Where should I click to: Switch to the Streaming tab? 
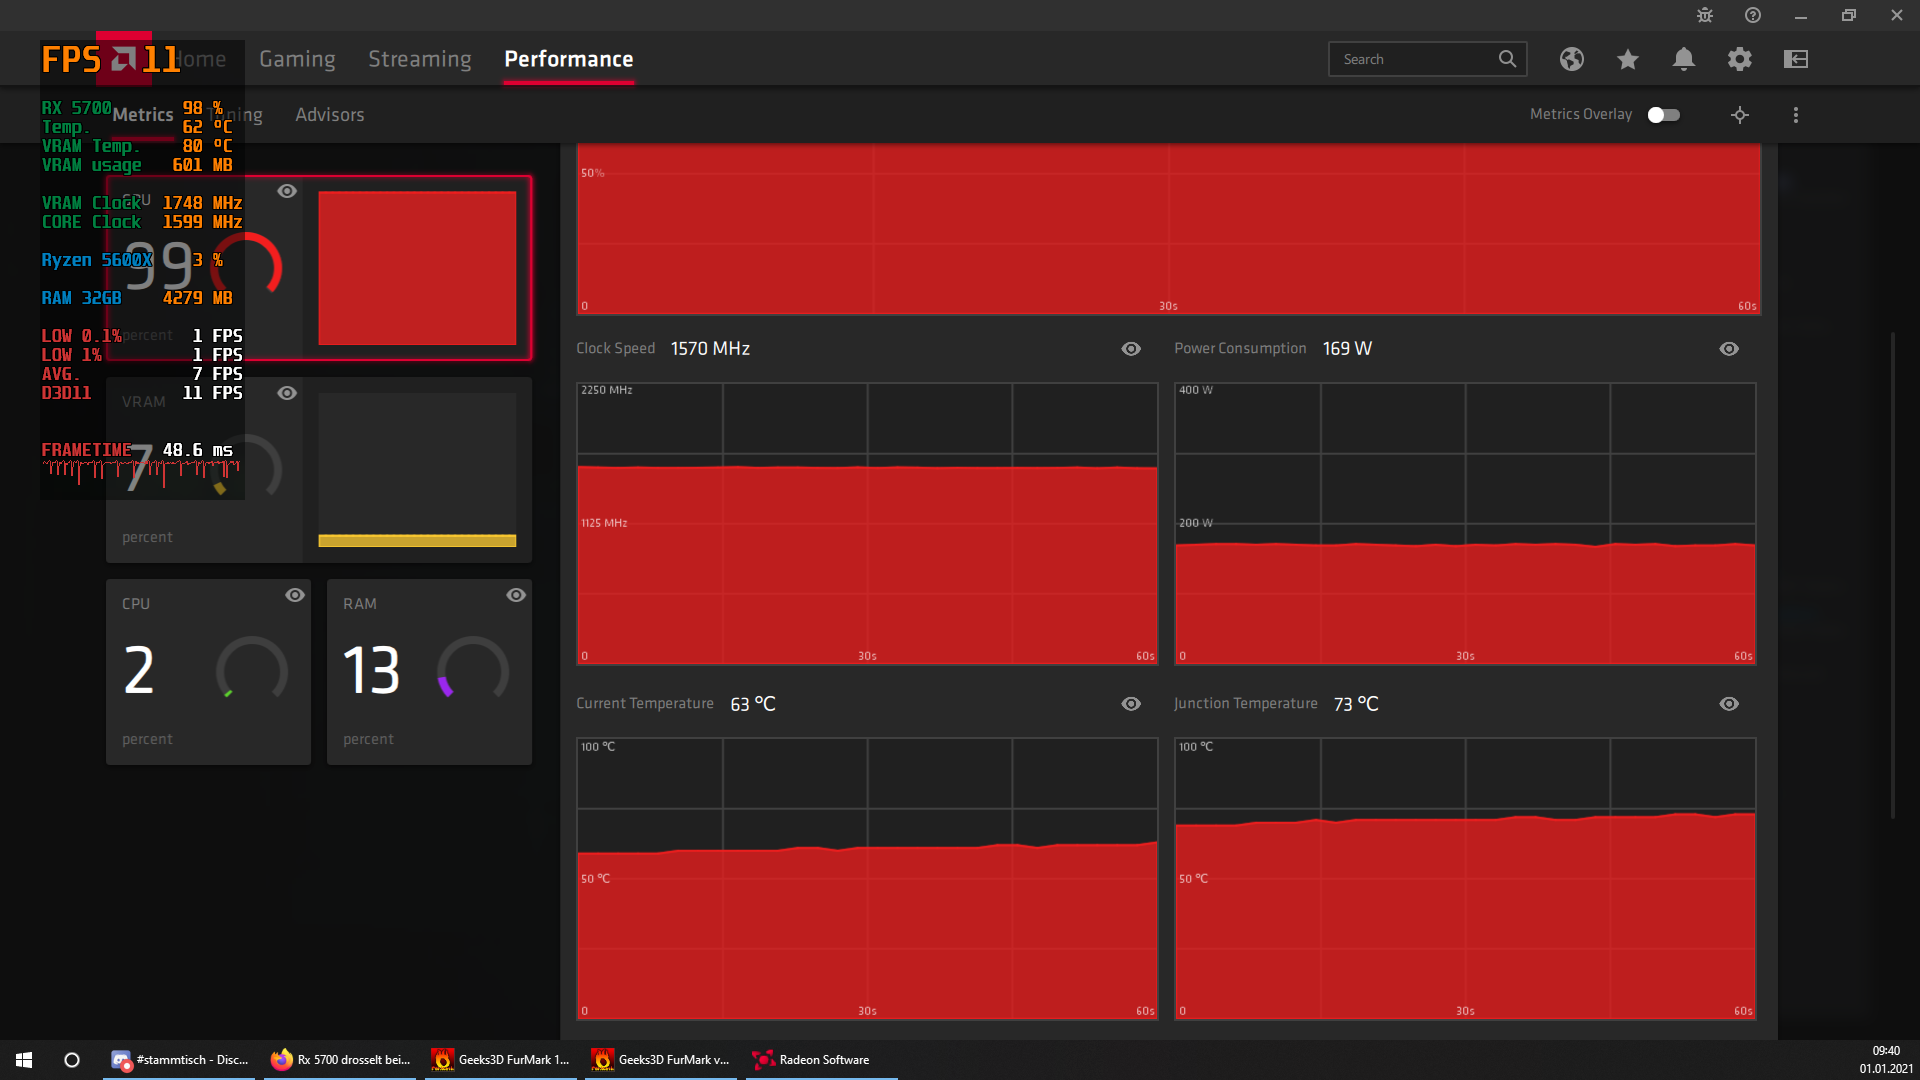coord(419,59)
